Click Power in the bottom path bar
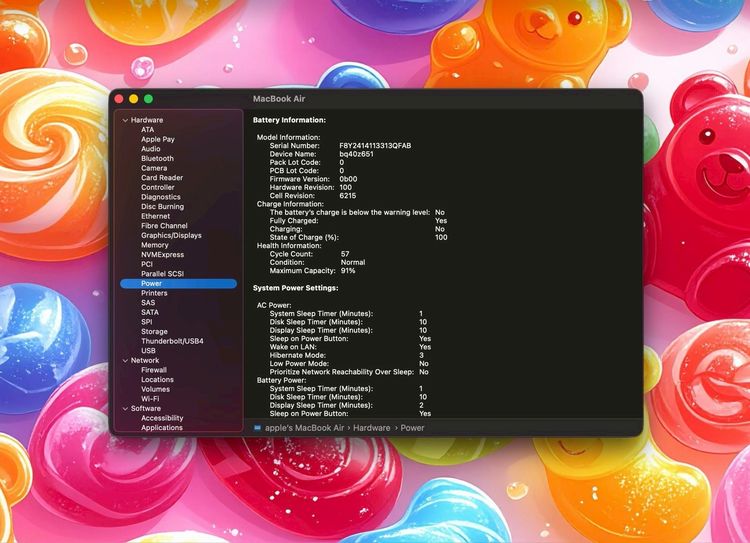Image resolution: width=750 pixels, height=543 pixels. [412, 428]
